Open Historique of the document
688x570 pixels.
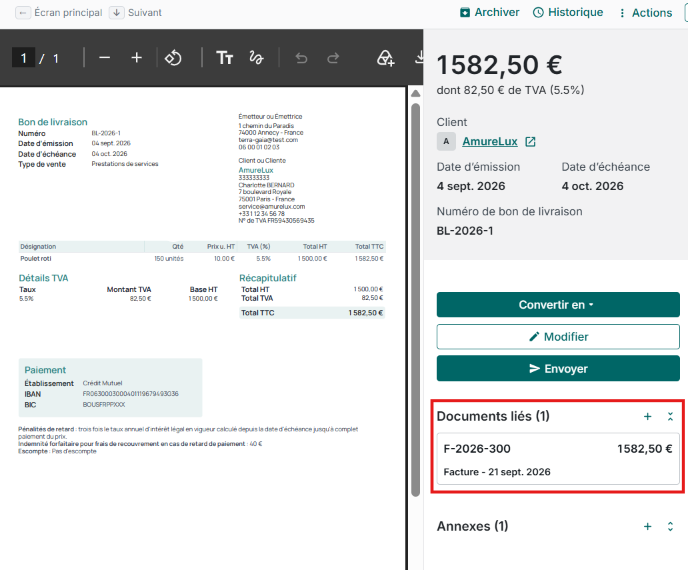click(568, 12)
